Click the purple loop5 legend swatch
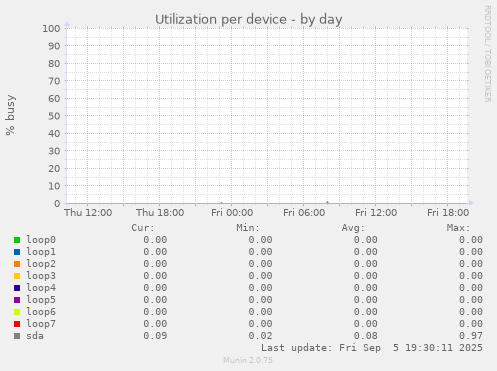The width and height of the screenshot is (497, 371). pyautogui.click(x=17, y=300)
